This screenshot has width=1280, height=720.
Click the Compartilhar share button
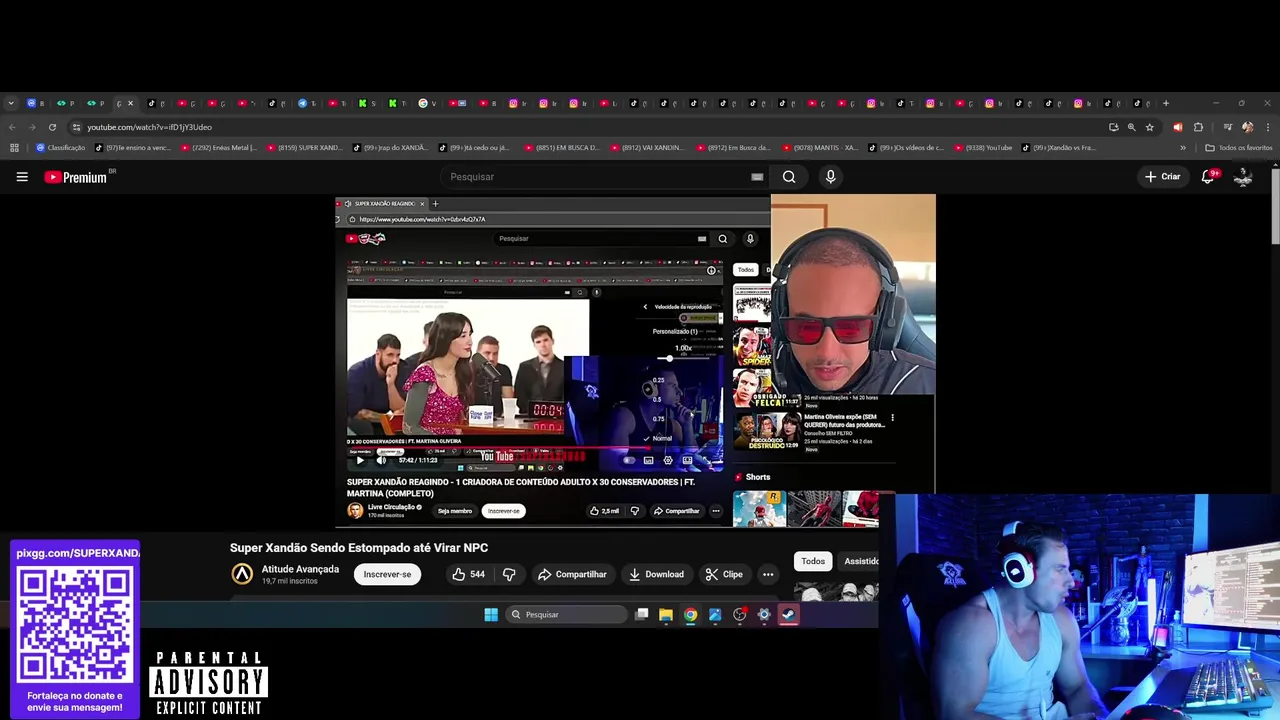[572, 574]
